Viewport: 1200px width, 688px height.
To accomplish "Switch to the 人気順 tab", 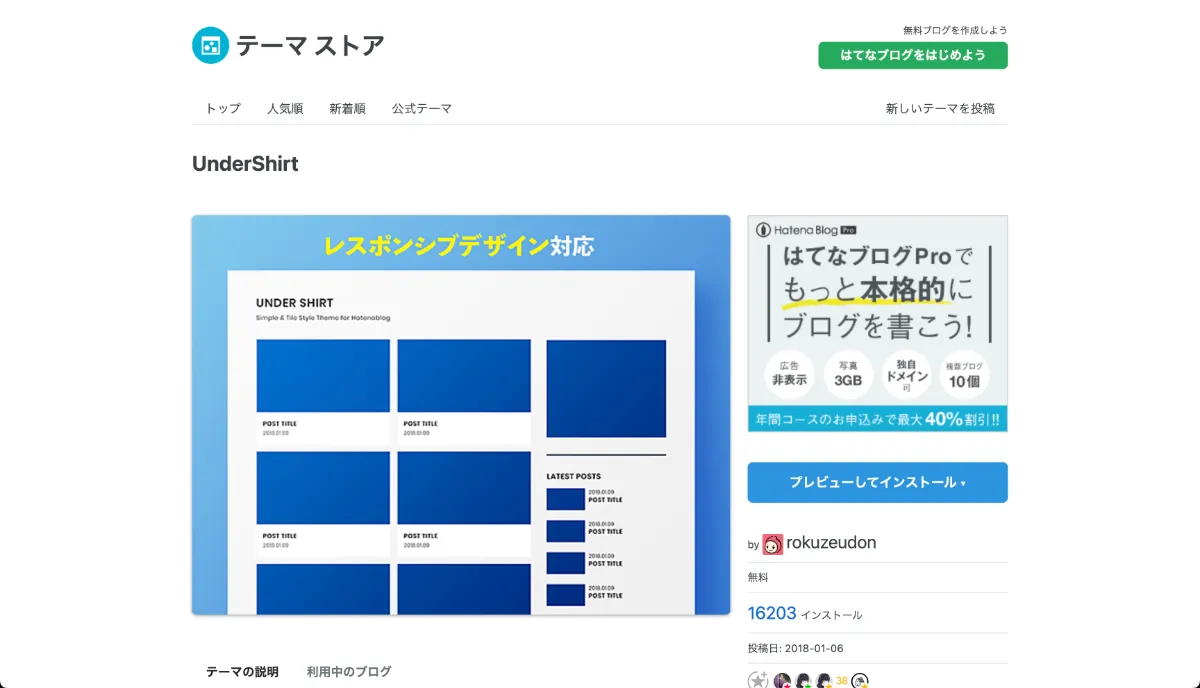I will pos(285,108).
